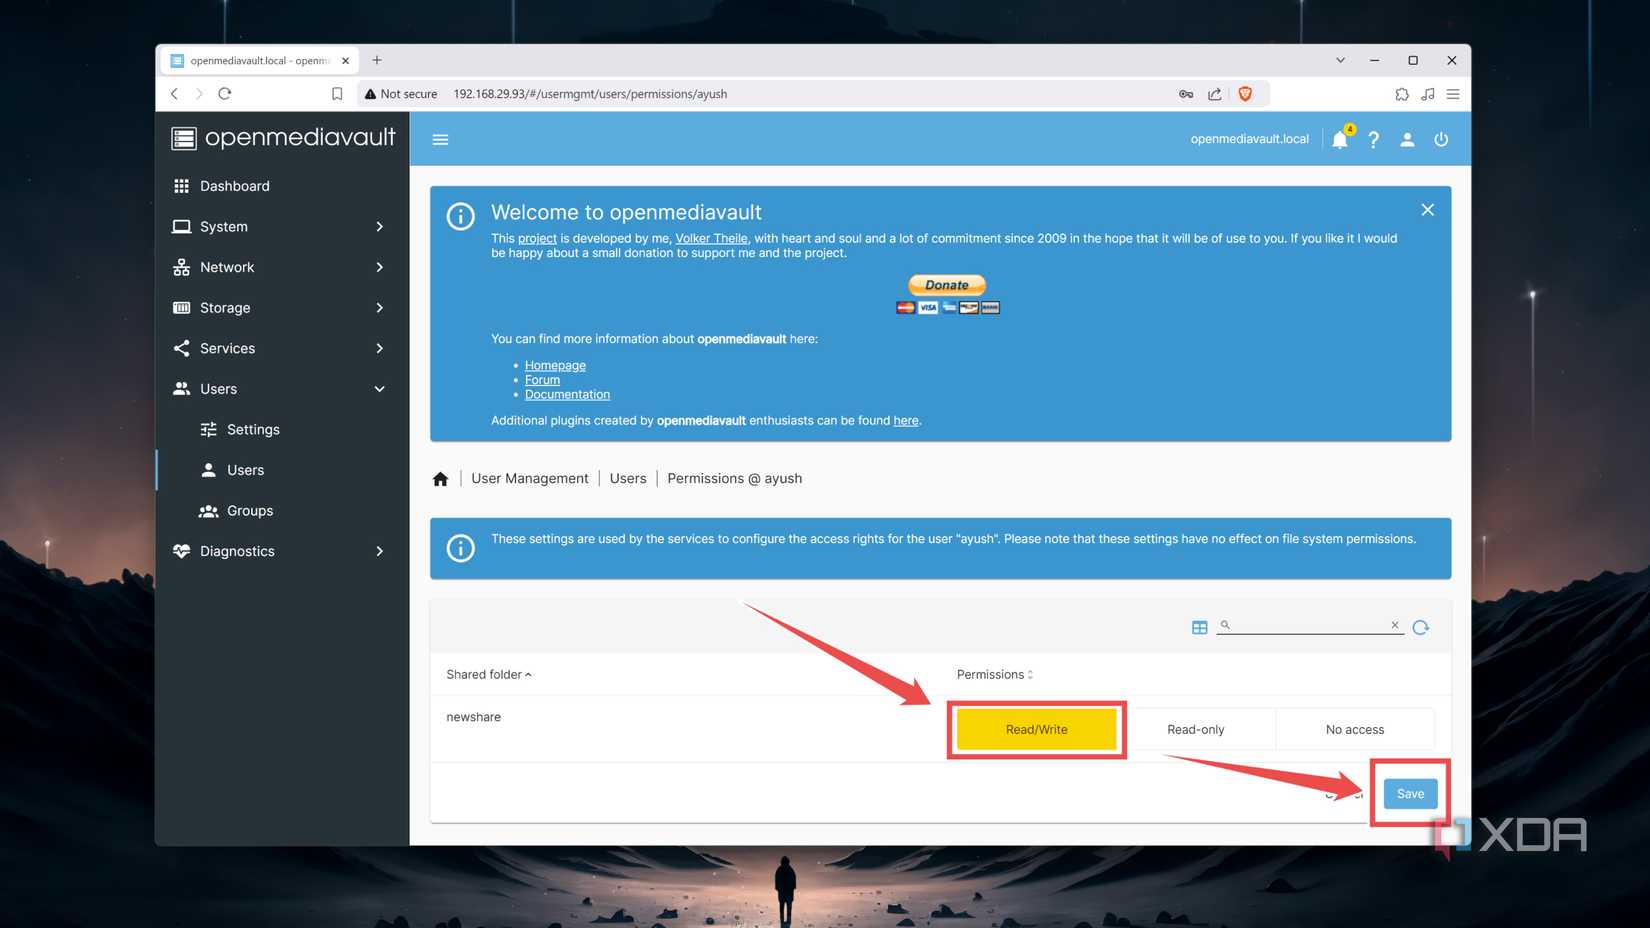The height and width of the screenshot is (928, 1650).
Task: Expand the Storage menu
Action: tap(282, 308)
